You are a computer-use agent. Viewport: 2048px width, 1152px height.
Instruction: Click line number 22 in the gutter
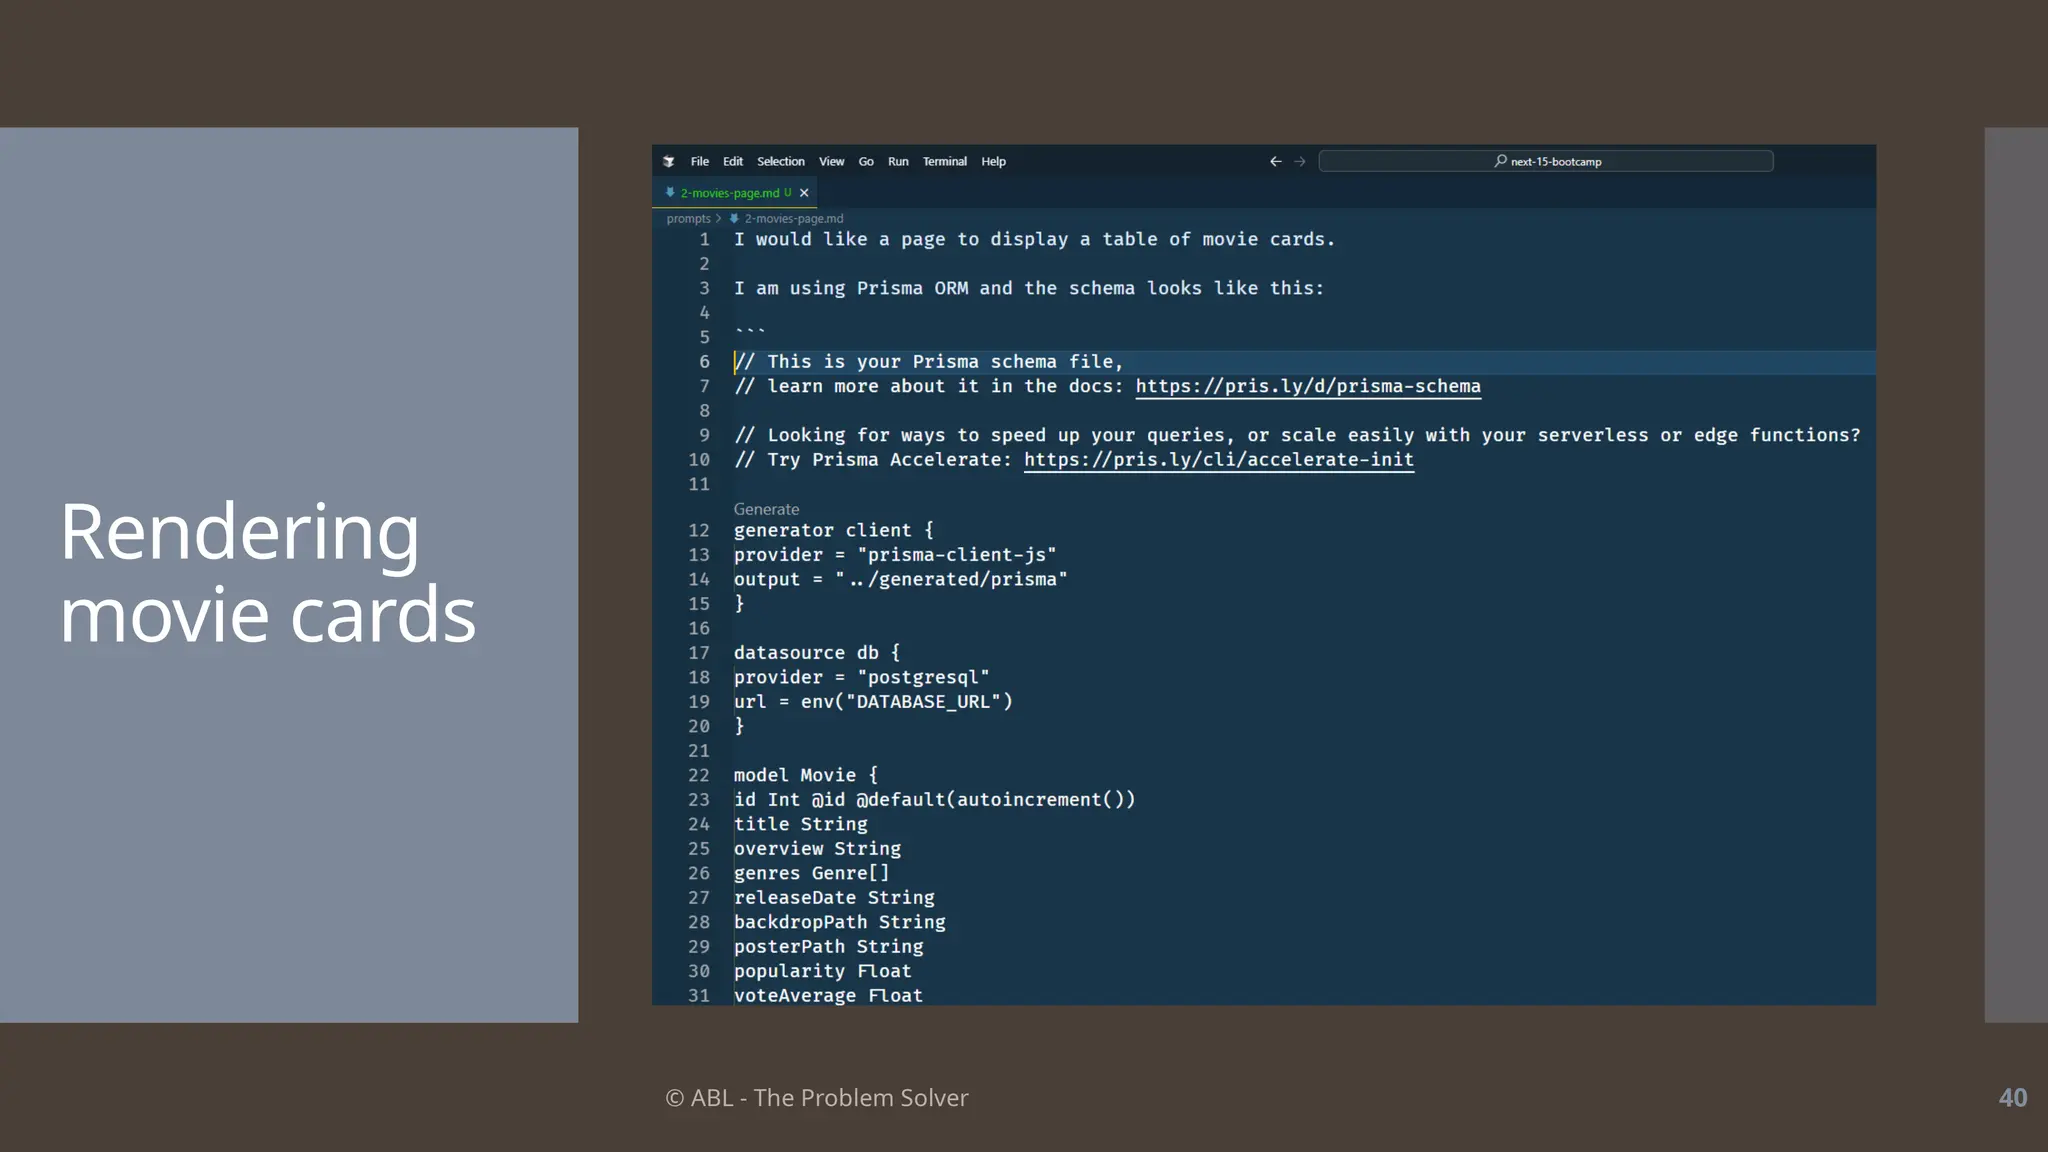(698, 775)
